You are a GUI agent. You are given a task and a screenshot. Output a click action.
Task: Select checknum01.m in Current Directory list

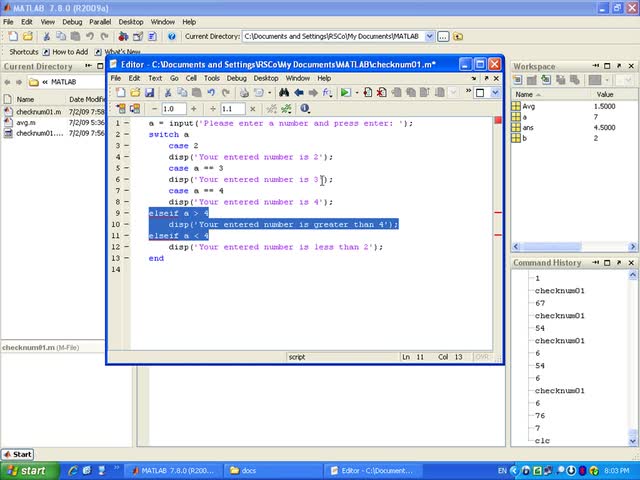tap(38, 112)
